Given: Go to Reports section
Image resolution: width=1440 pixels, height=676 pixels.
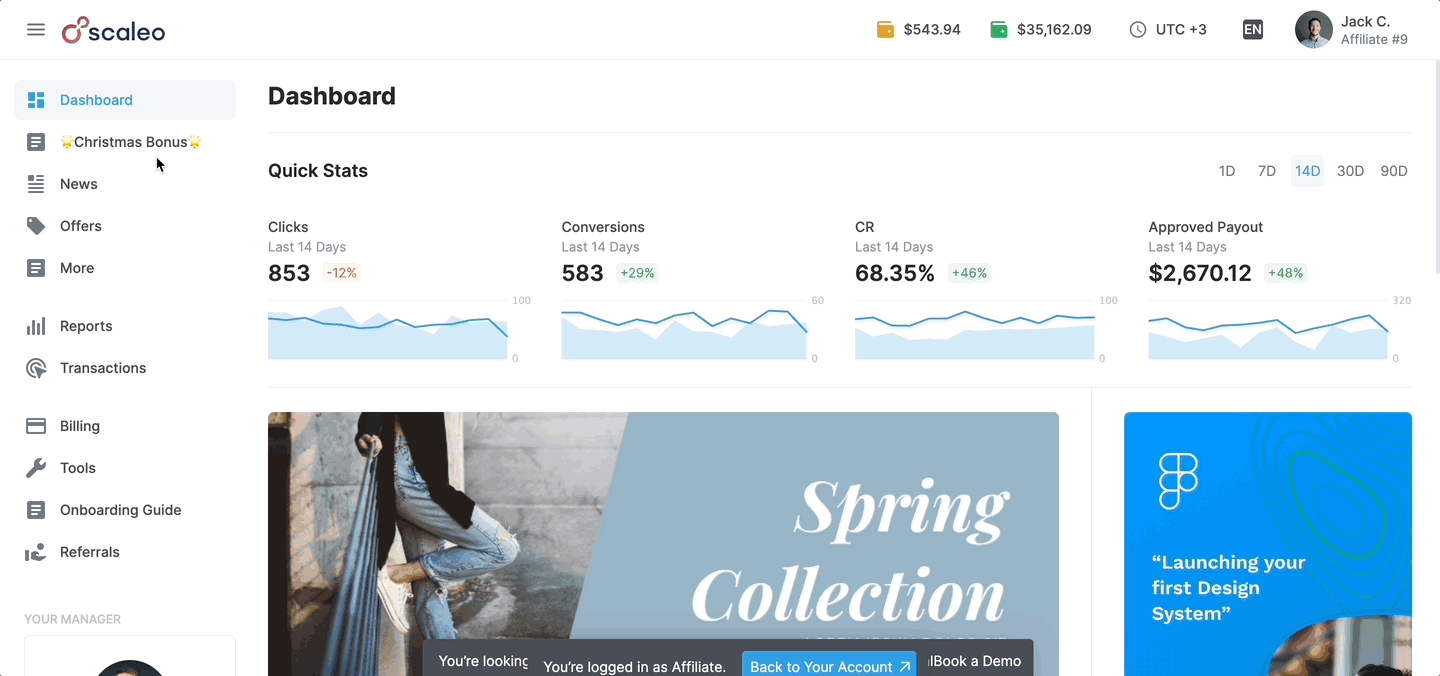Looking at the screenshot, I should pos(125,326).
